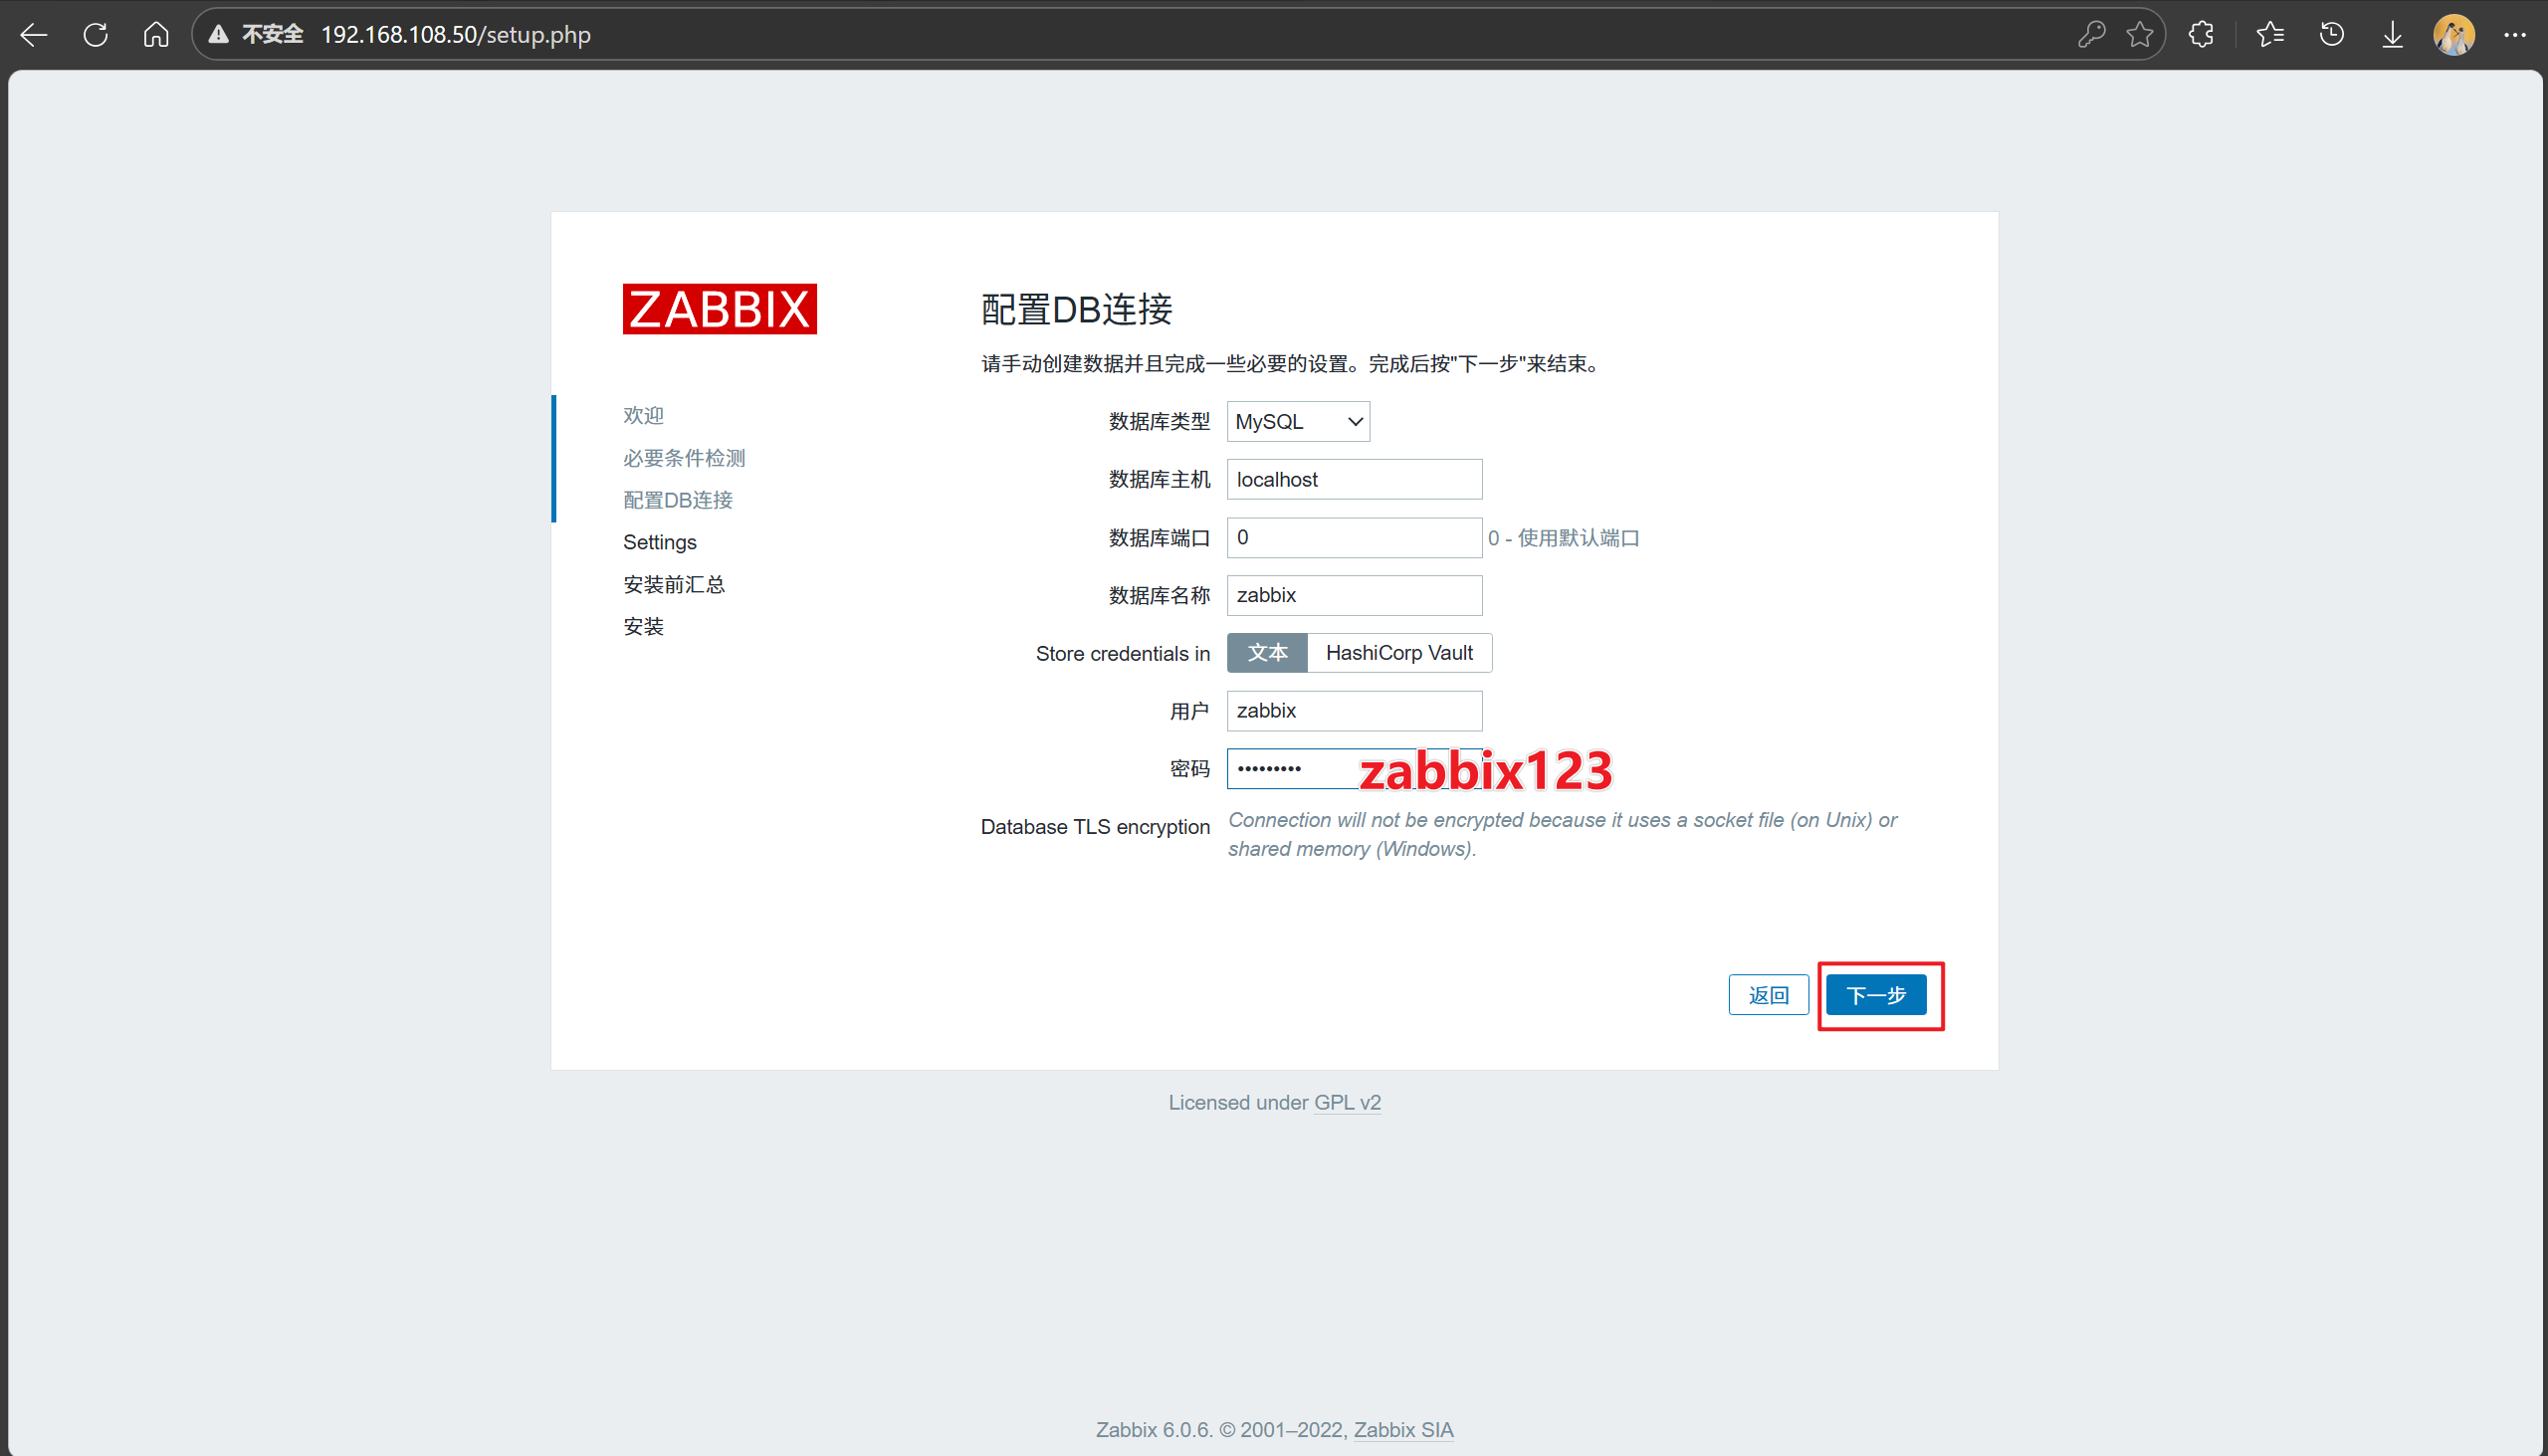Select 文本 credentials storage option
Image resolution: width=2548 pixels, height=1456 pixels.
(1267, 653)
